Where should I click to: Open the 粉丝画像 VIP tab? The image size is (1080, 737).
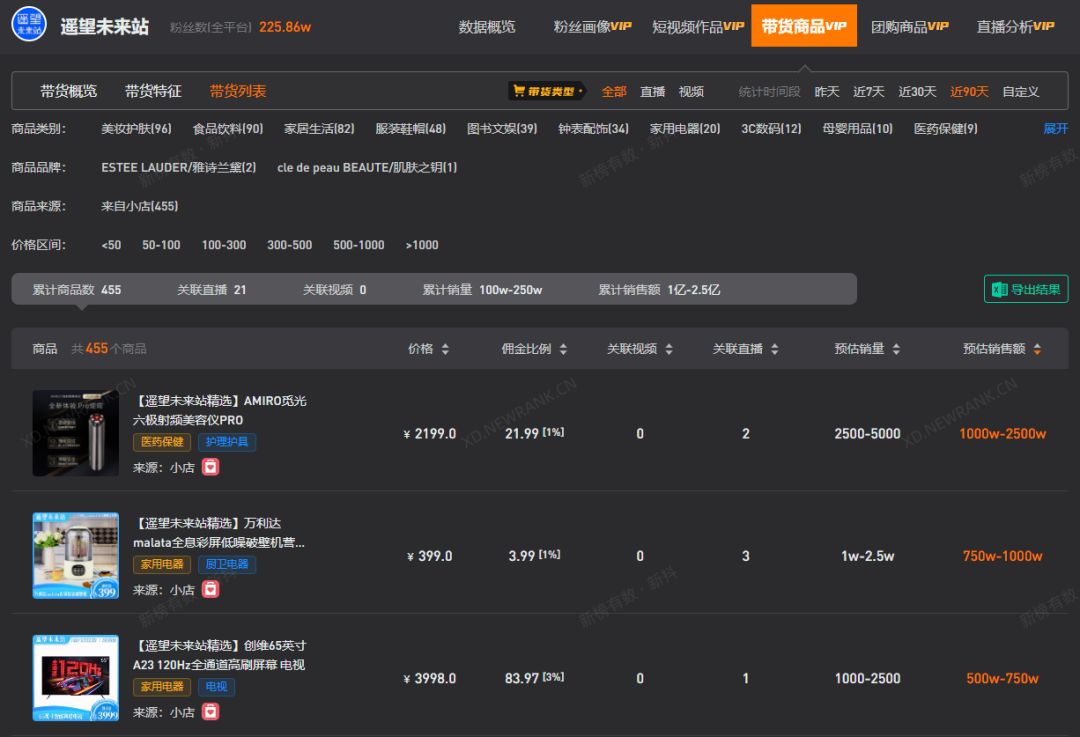pos(592,27)
